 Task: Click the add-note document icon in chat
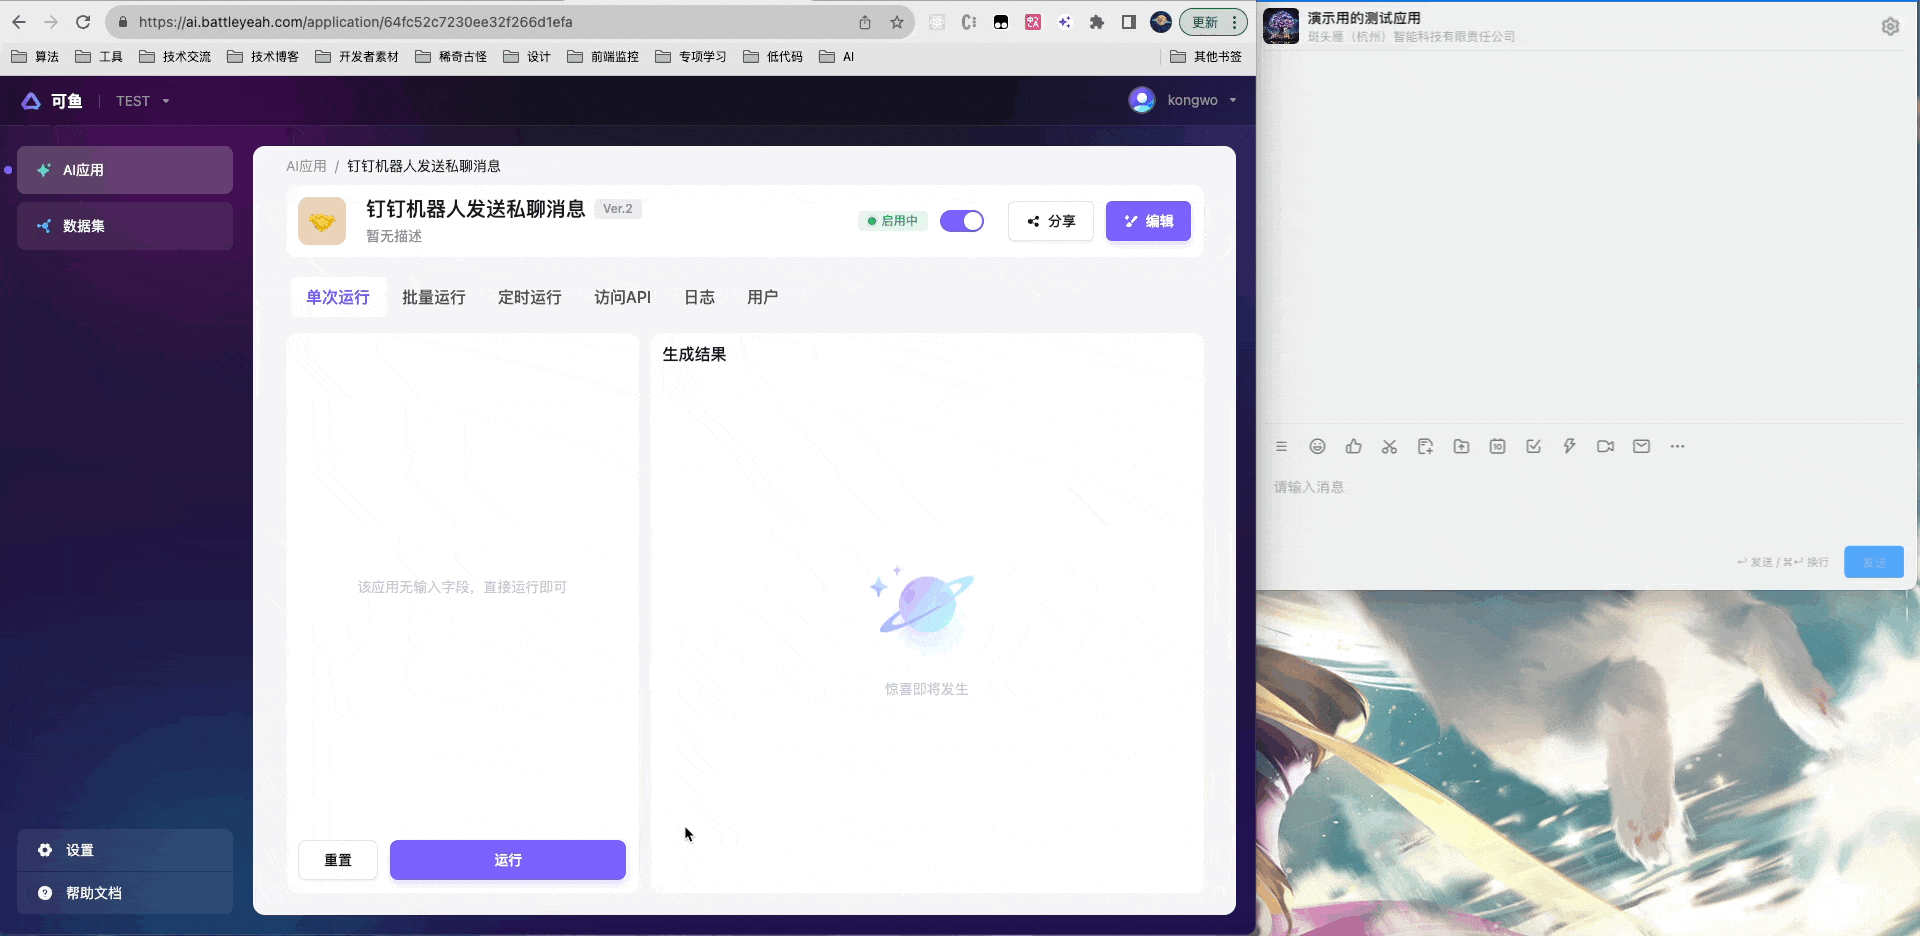click(1425, 447)
